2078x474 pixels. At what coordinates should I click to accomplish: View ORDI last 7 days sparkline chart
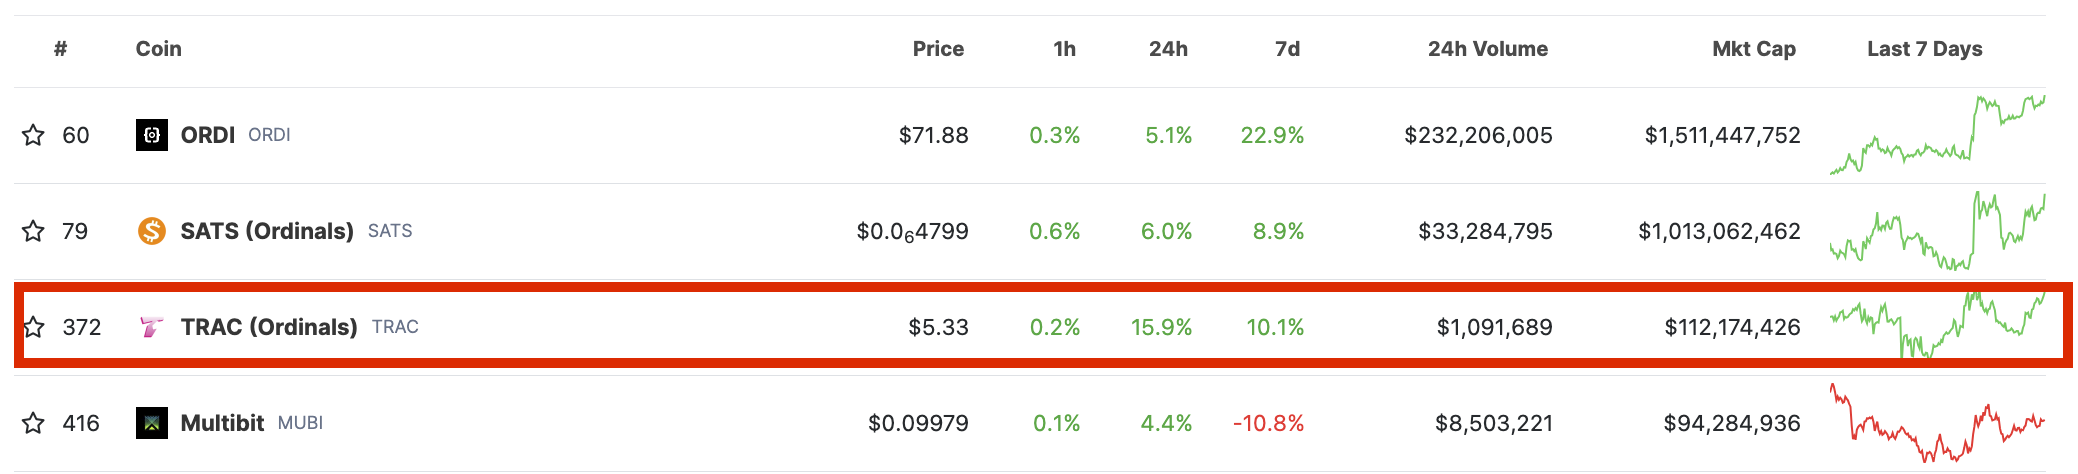1937,135
